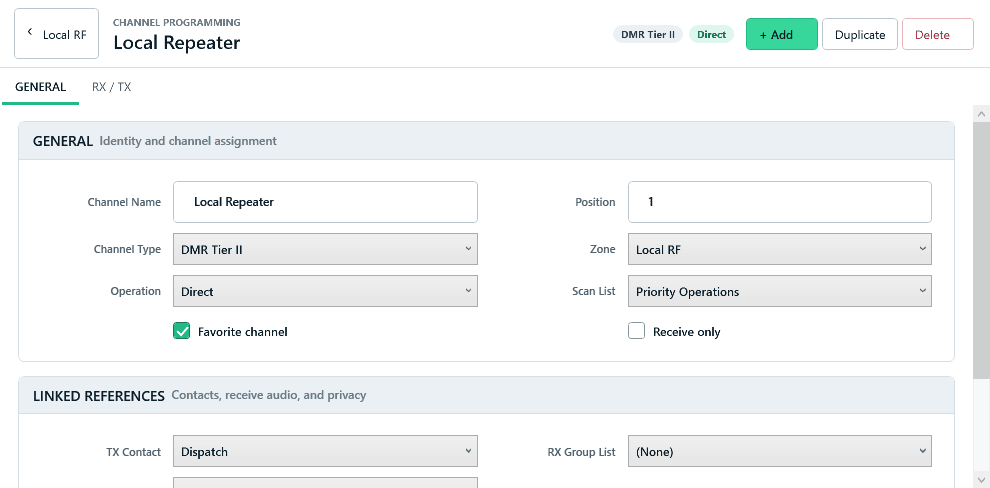Uncheck the Favorite channel checkbox
Screen dimensions: 990x488
click(182, 331)
